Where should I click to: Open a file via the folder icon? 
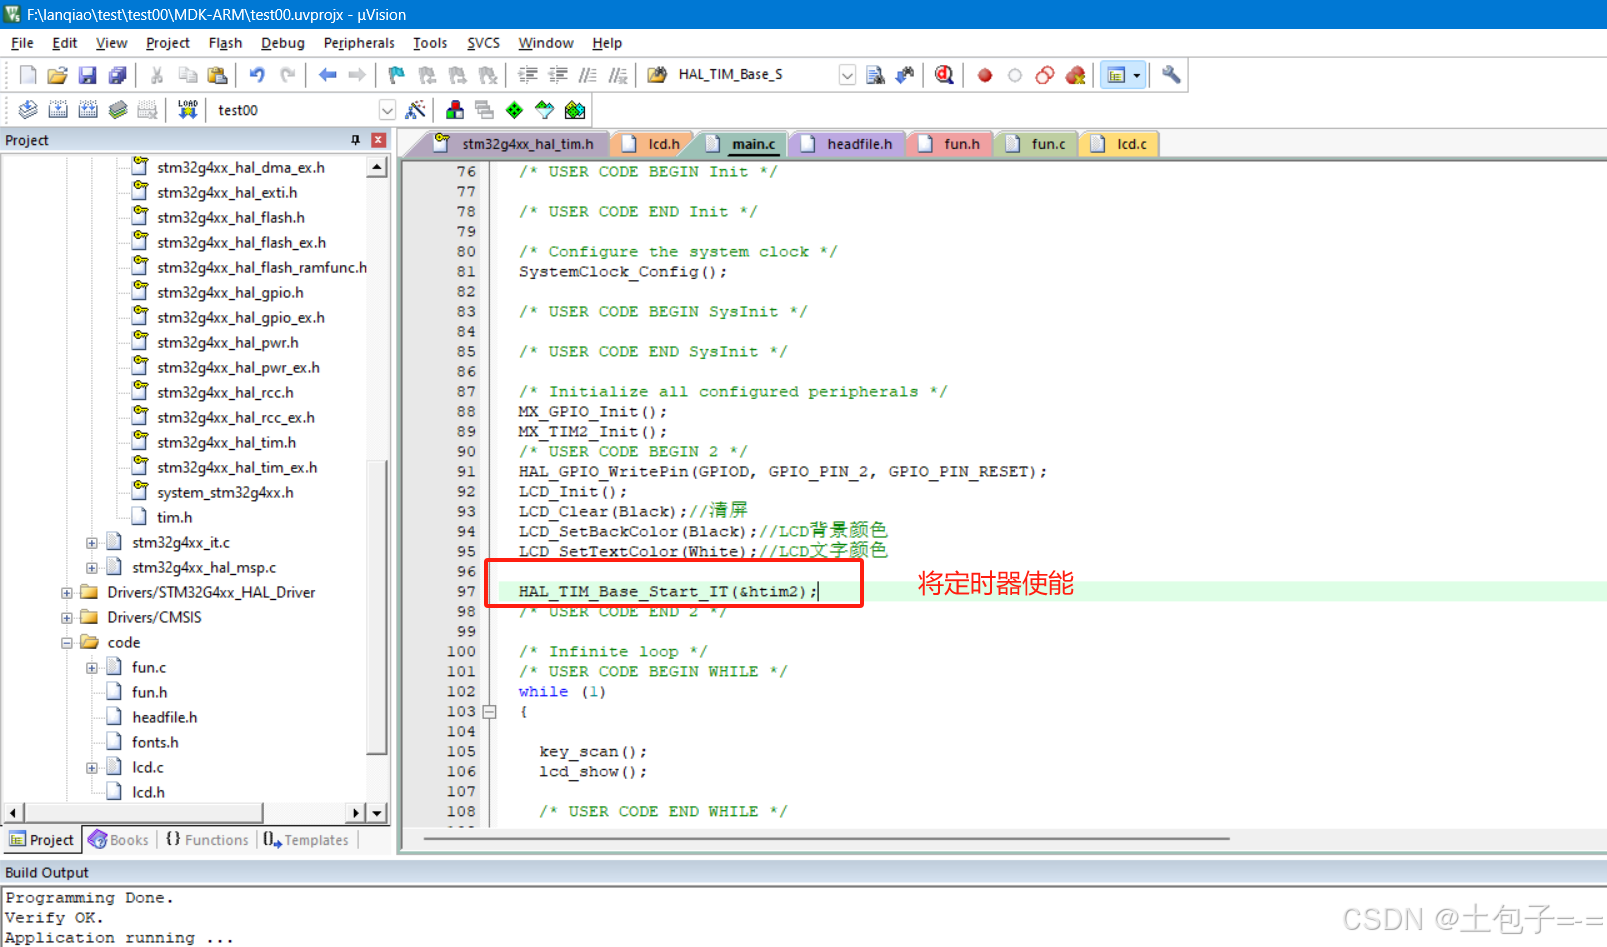coord(58,75)
